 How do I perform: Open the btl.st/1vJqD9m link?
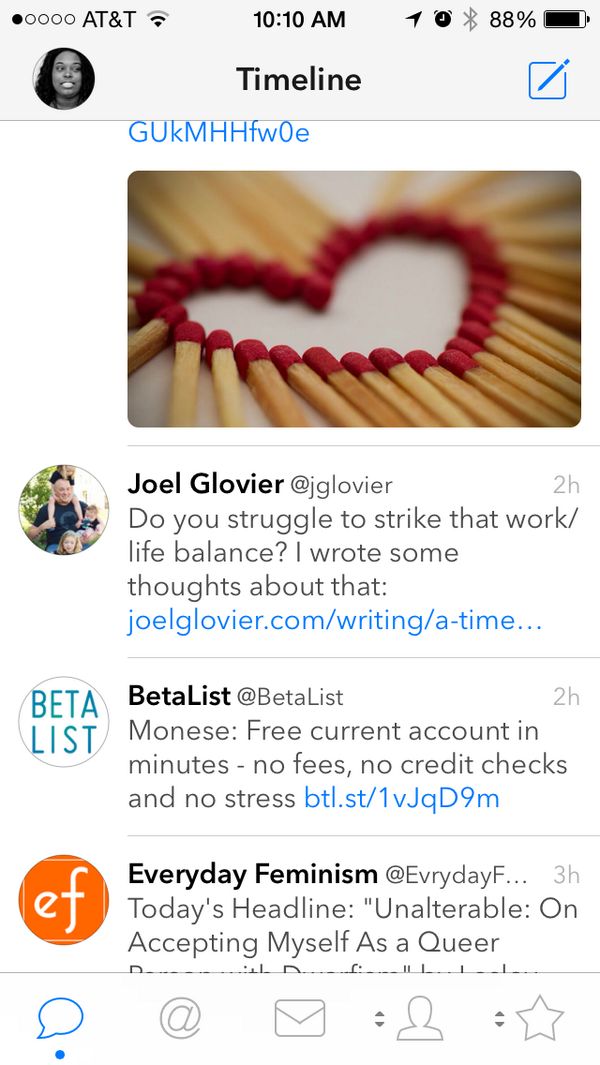coord(401,798)
